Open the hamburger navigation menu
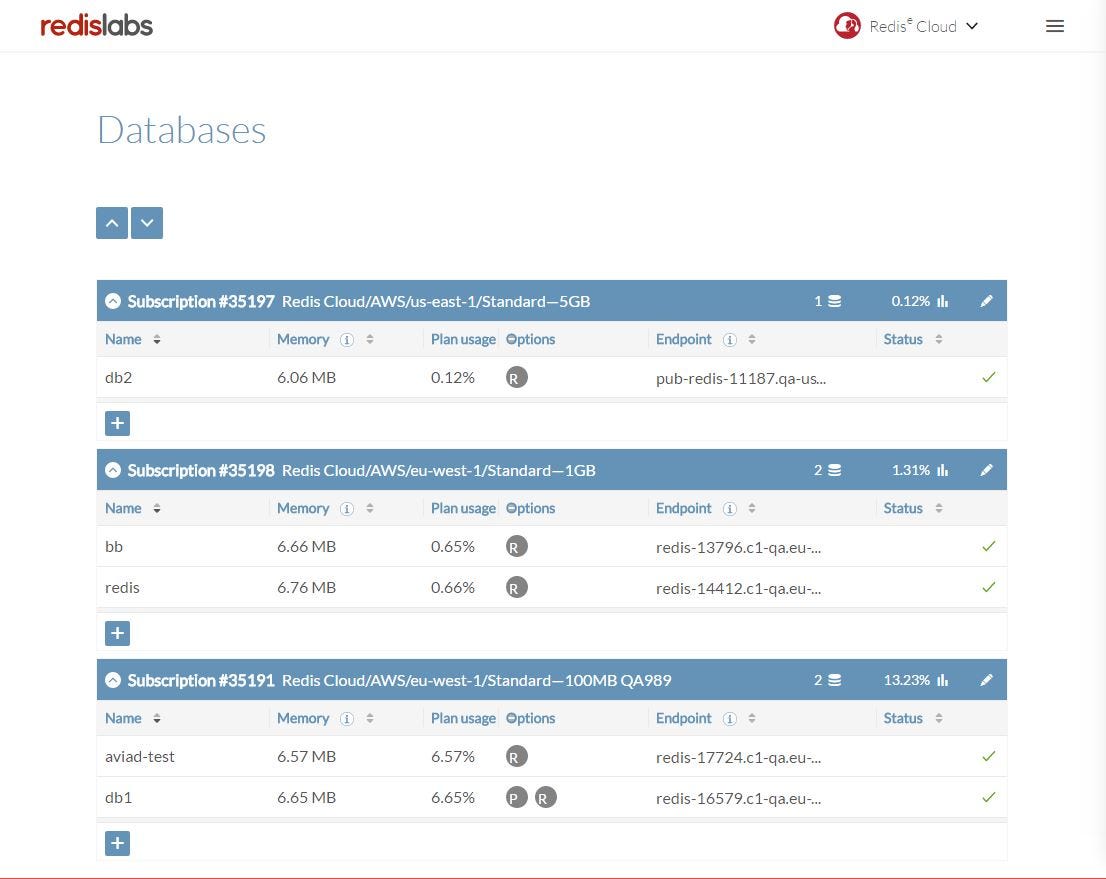Viewport: 1106px width, 879px height. point(1054,26)
